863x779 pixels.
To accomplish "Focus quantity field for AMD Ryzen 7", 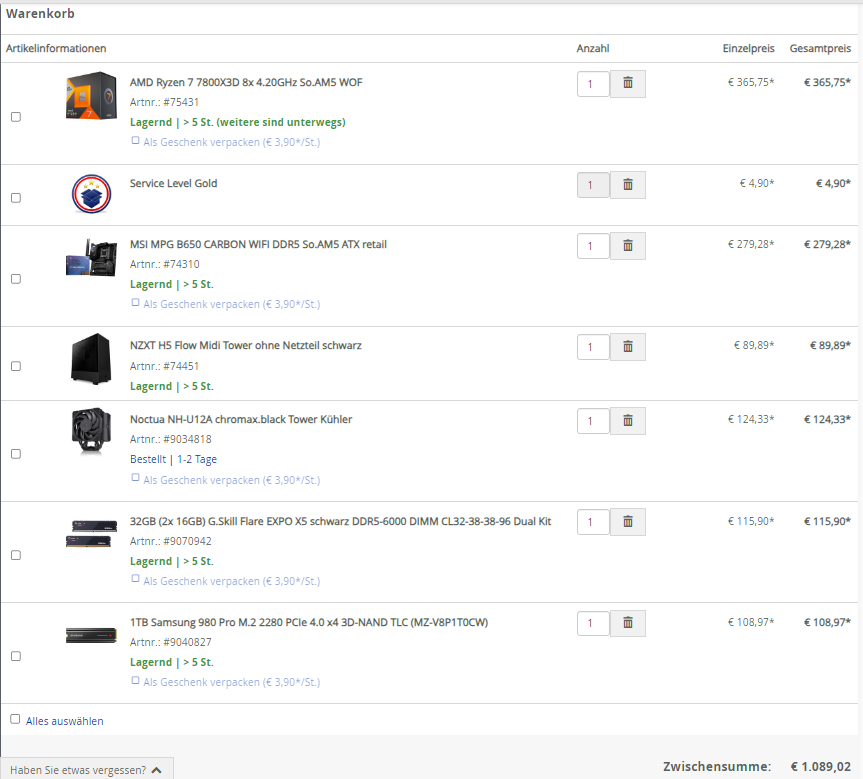I will (593, 84).
